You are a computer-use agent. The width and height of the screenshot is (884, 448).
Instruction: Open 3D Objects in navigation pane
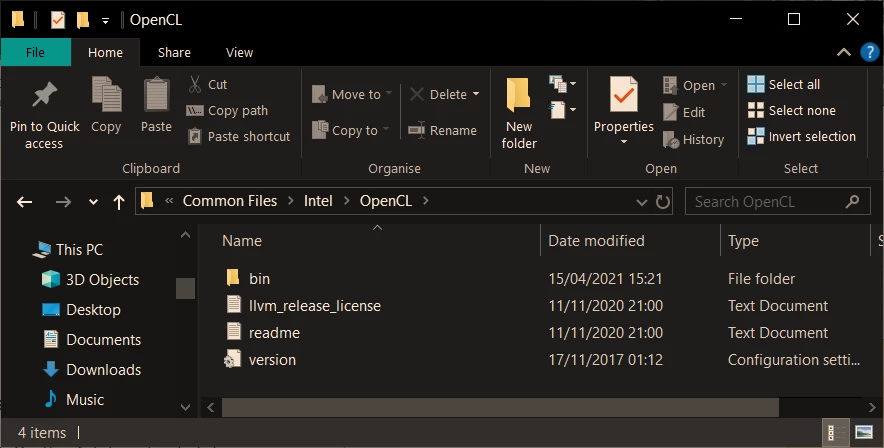pyautogui.click(x=90, y=280)
